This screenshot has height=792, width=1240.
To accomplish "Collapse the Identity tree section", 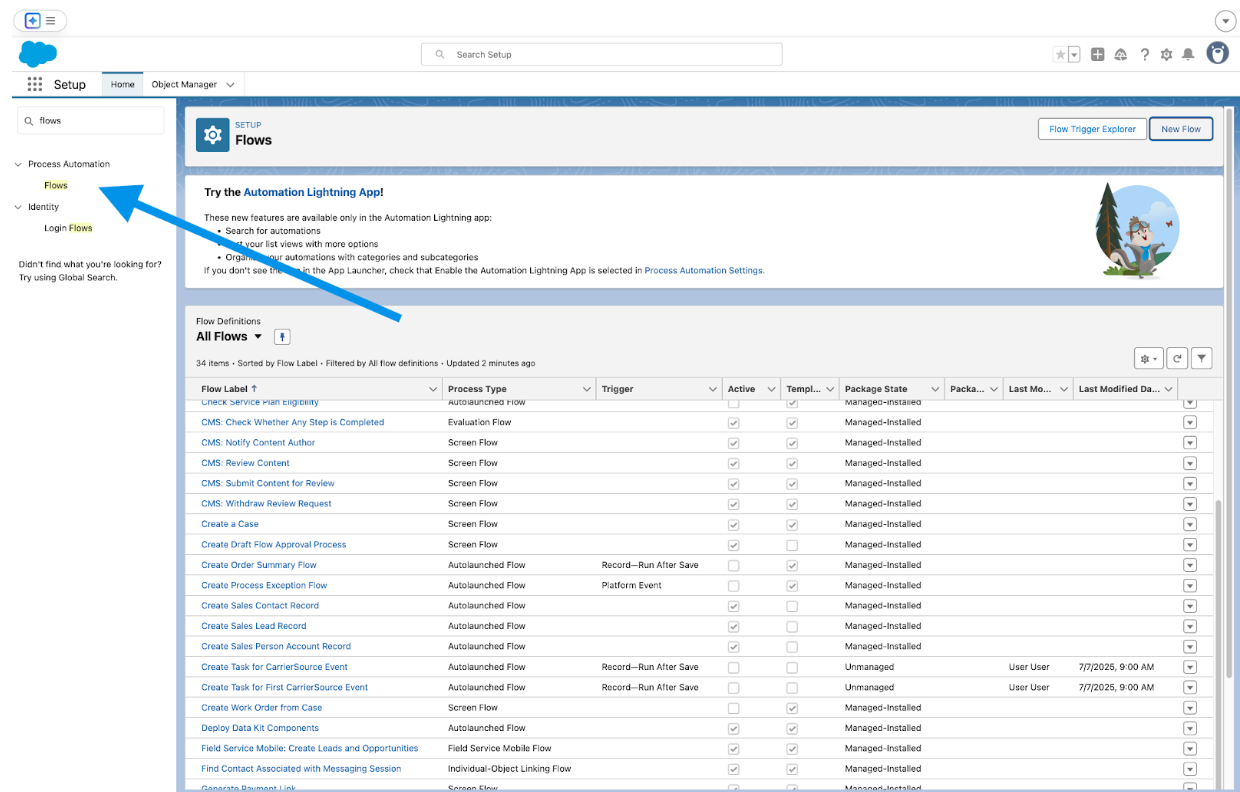I will (18, 207).
